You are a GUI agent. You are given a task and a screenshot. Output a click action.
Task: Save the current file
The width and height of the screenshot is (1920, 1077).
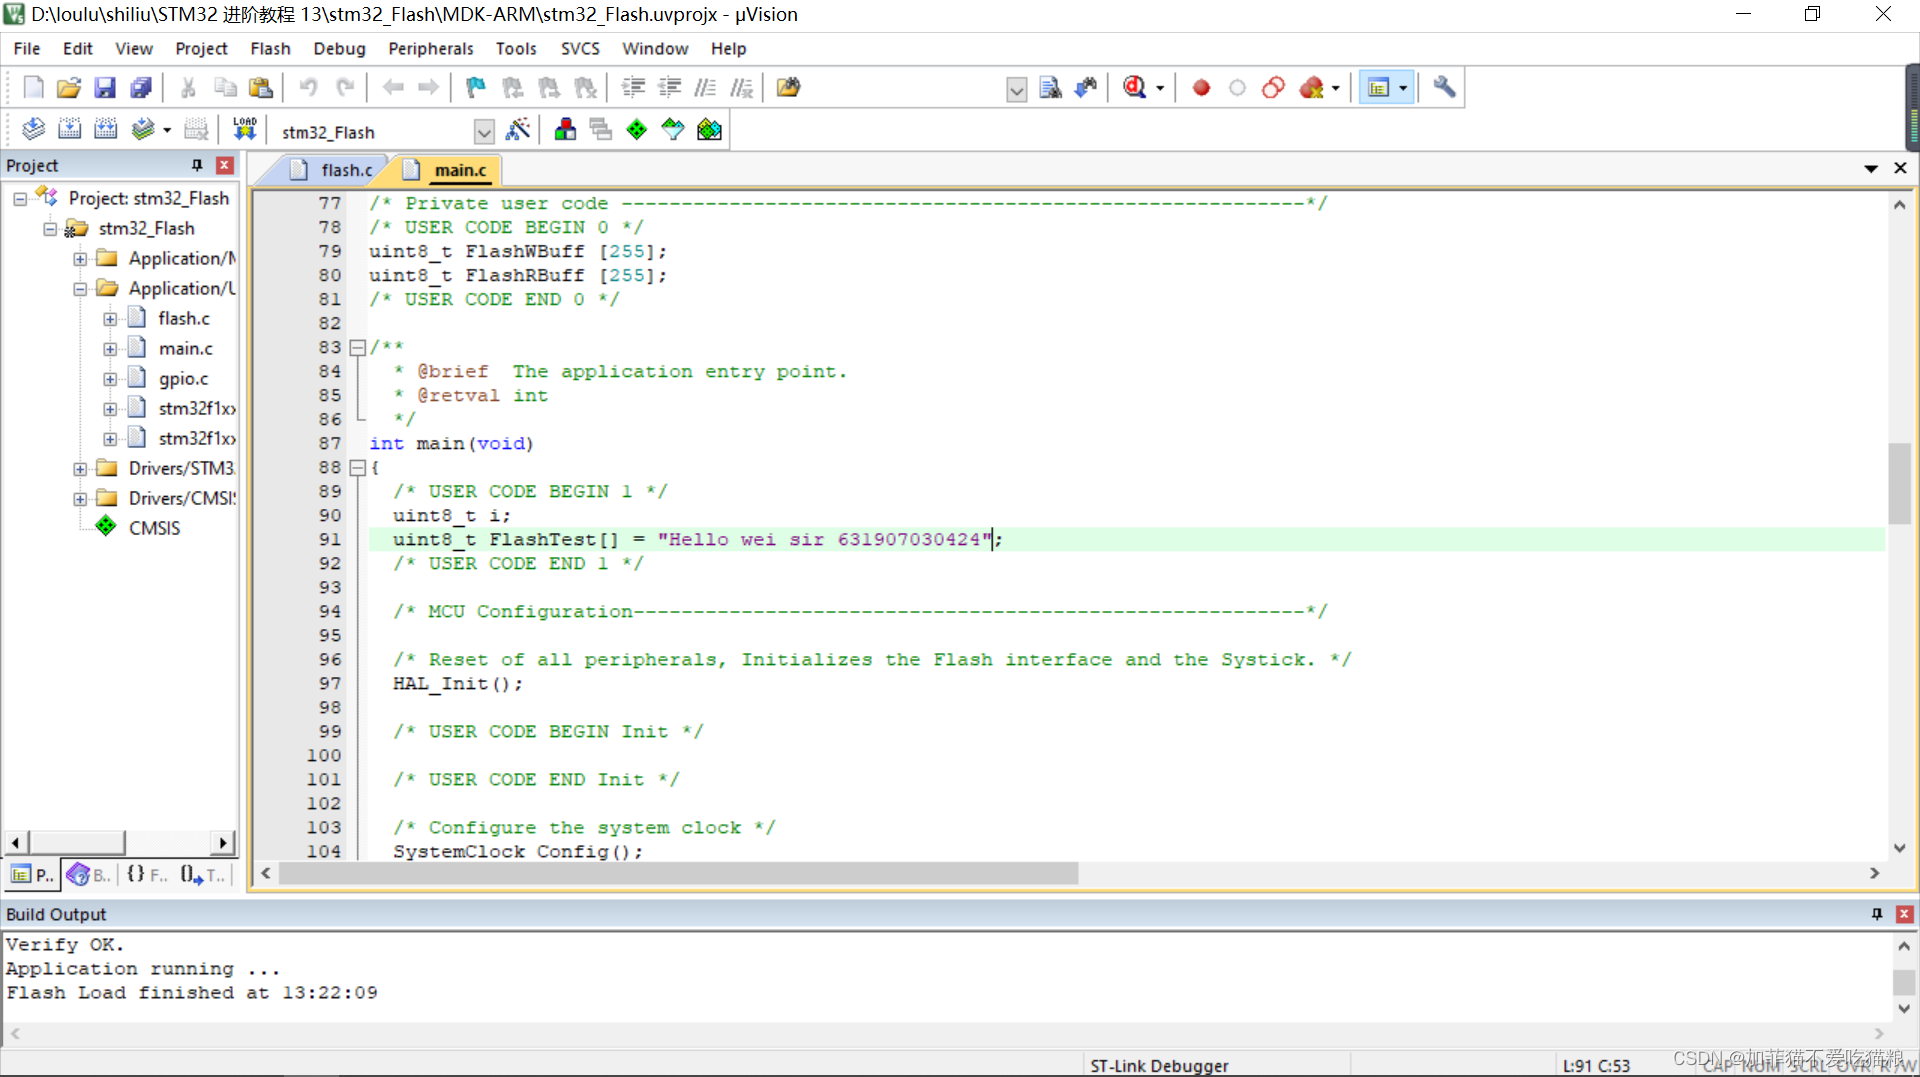(104, 87)
